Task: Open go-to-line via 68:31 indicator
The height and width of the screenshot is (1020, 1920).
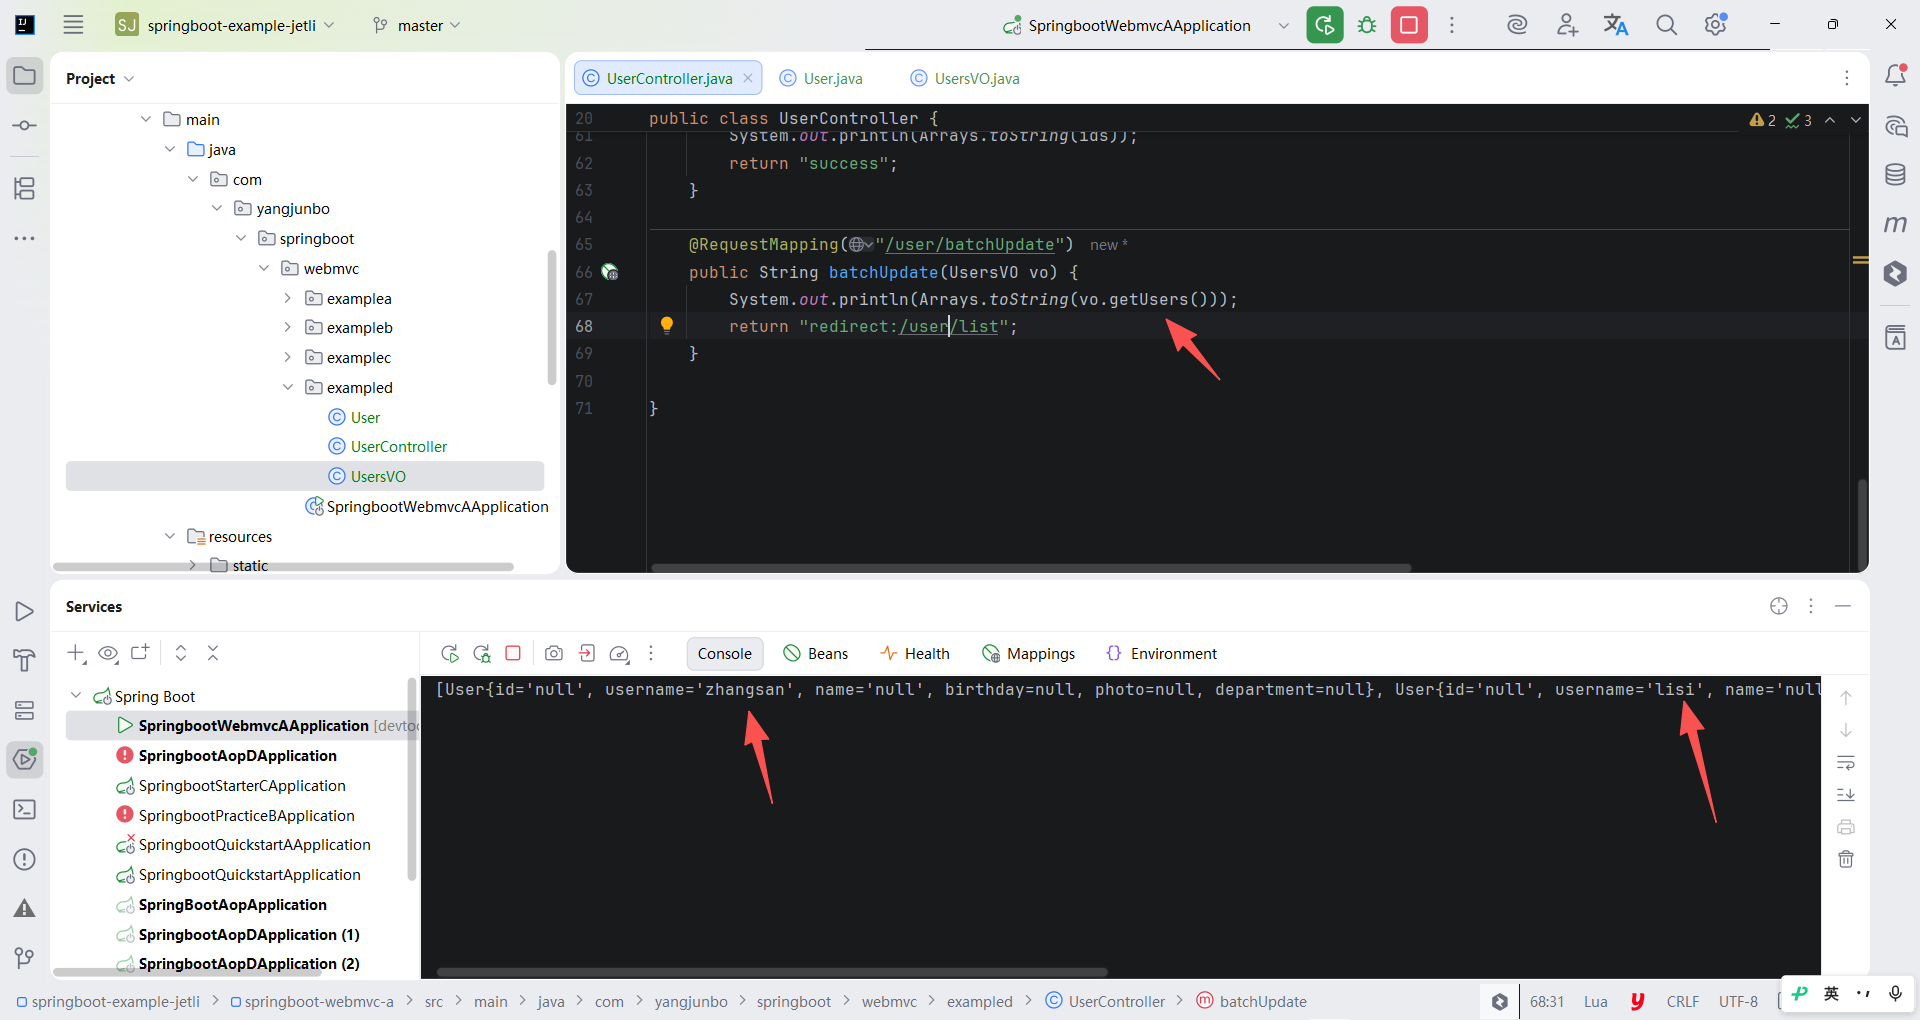Action: click(1546, 1001)
